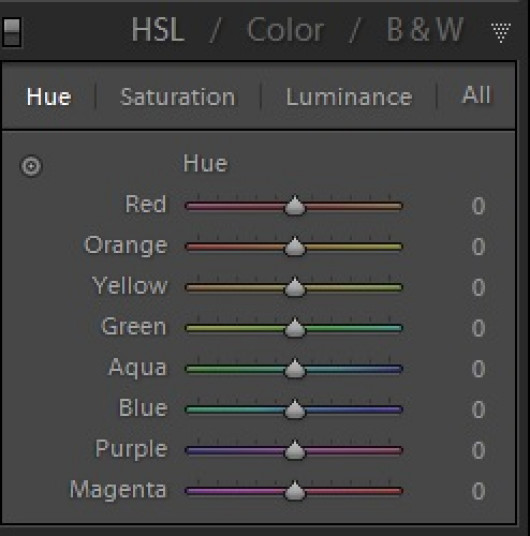
Task: Open the B&W panel mode
Action: [x=425, y=30]
